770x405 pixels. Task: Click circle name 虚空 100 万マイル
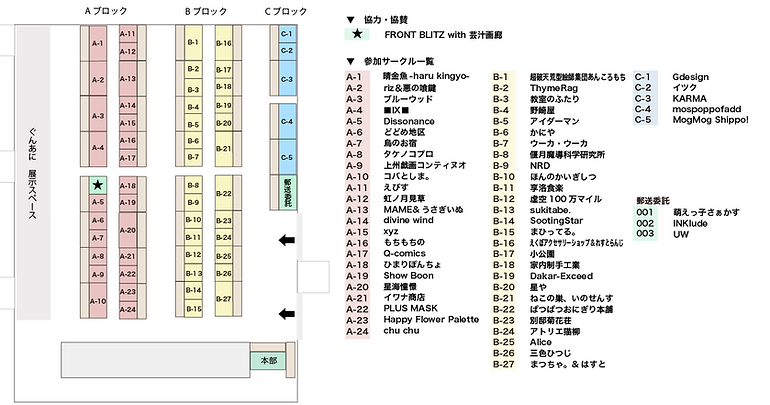(x=565, y=199)
